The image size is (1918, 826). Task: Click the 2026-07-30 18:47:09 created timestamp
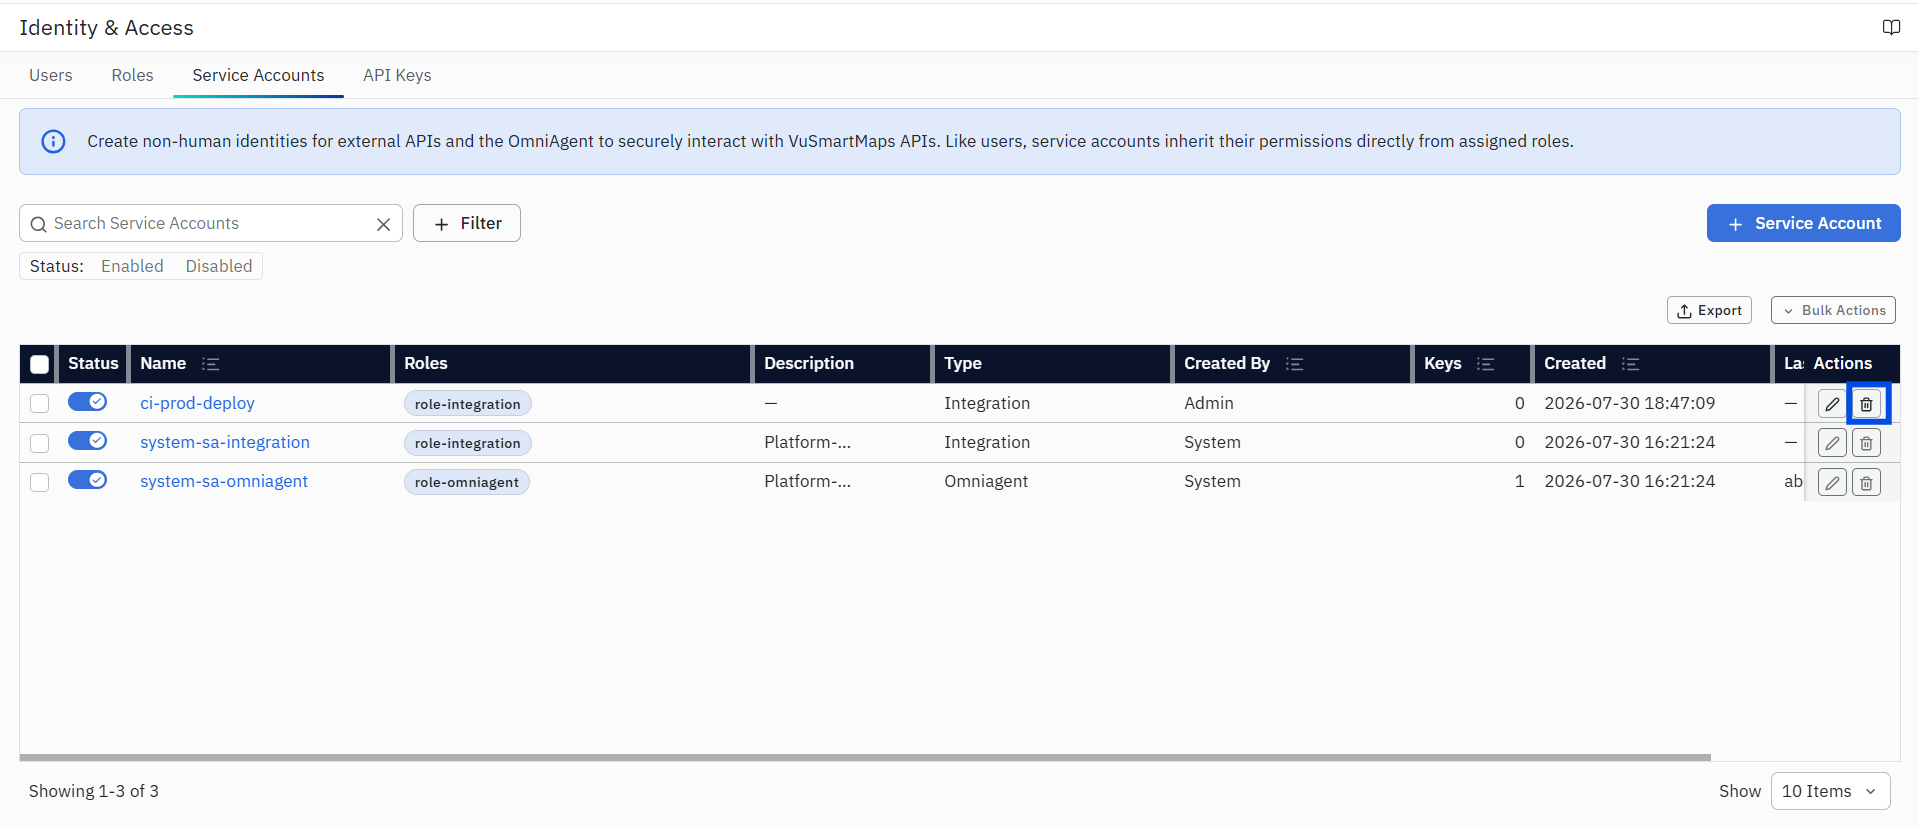pyautogui.click(x=1629, y=403)
